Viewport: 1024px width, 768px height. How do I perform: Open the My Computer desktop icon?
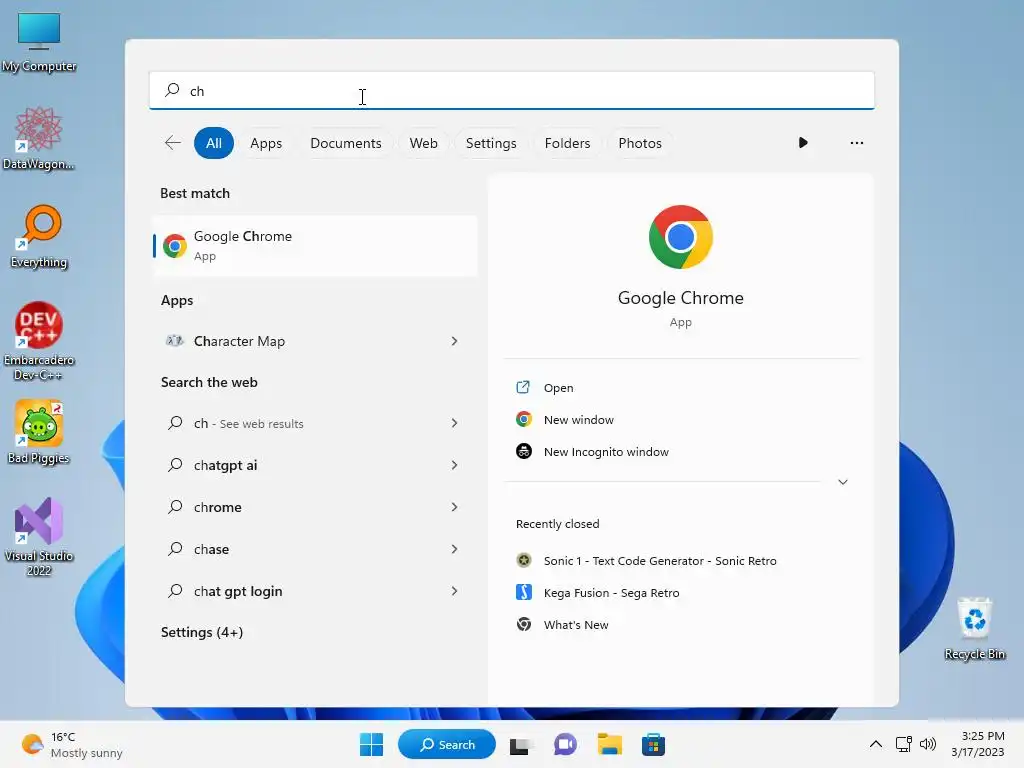pyautogui.click(x=39, y=41)
